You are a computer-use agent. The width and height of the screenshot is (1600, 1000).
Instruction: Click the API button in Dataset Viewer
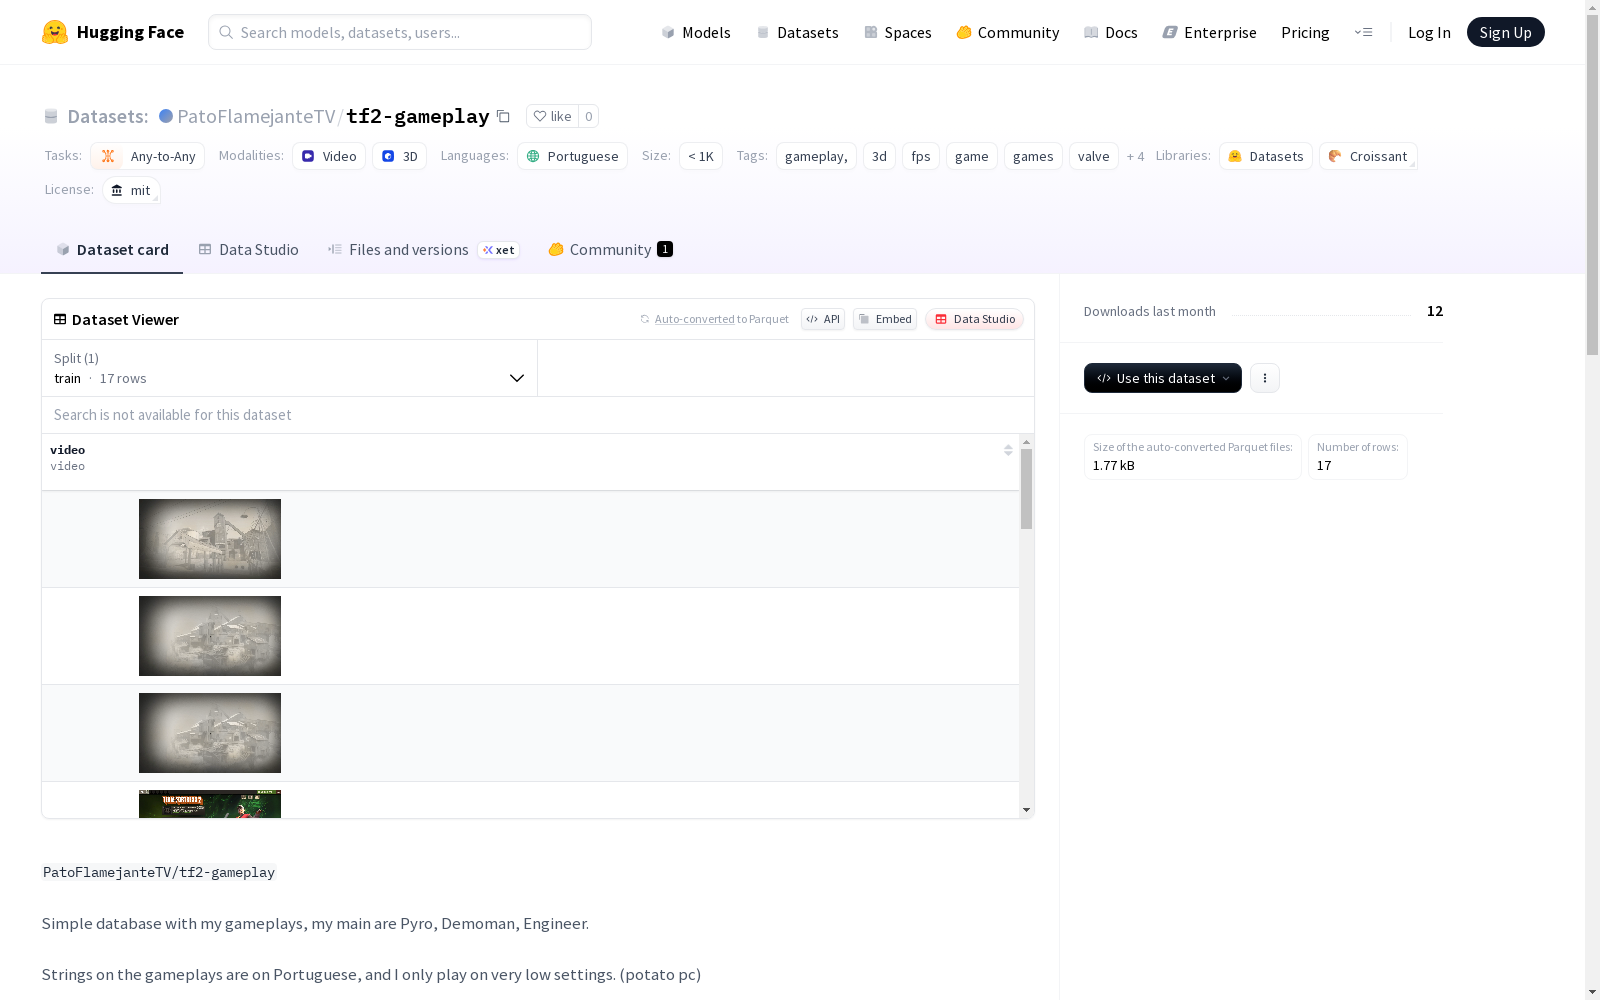pos(823,319)
